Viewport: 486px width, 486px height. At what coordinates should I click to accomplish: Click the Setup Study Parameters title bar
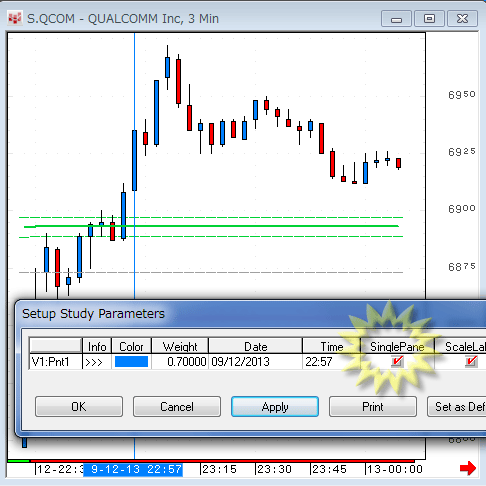250,314
